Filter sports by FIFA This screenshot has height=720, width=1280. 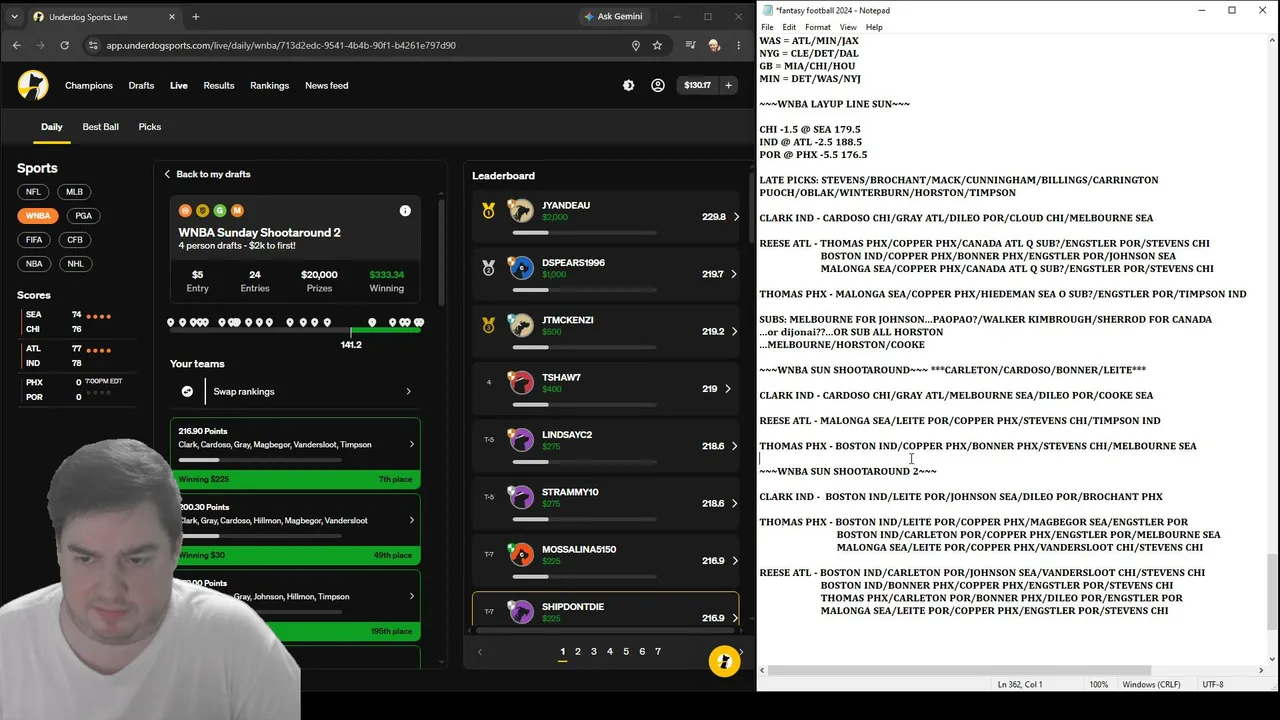(34, 240)
